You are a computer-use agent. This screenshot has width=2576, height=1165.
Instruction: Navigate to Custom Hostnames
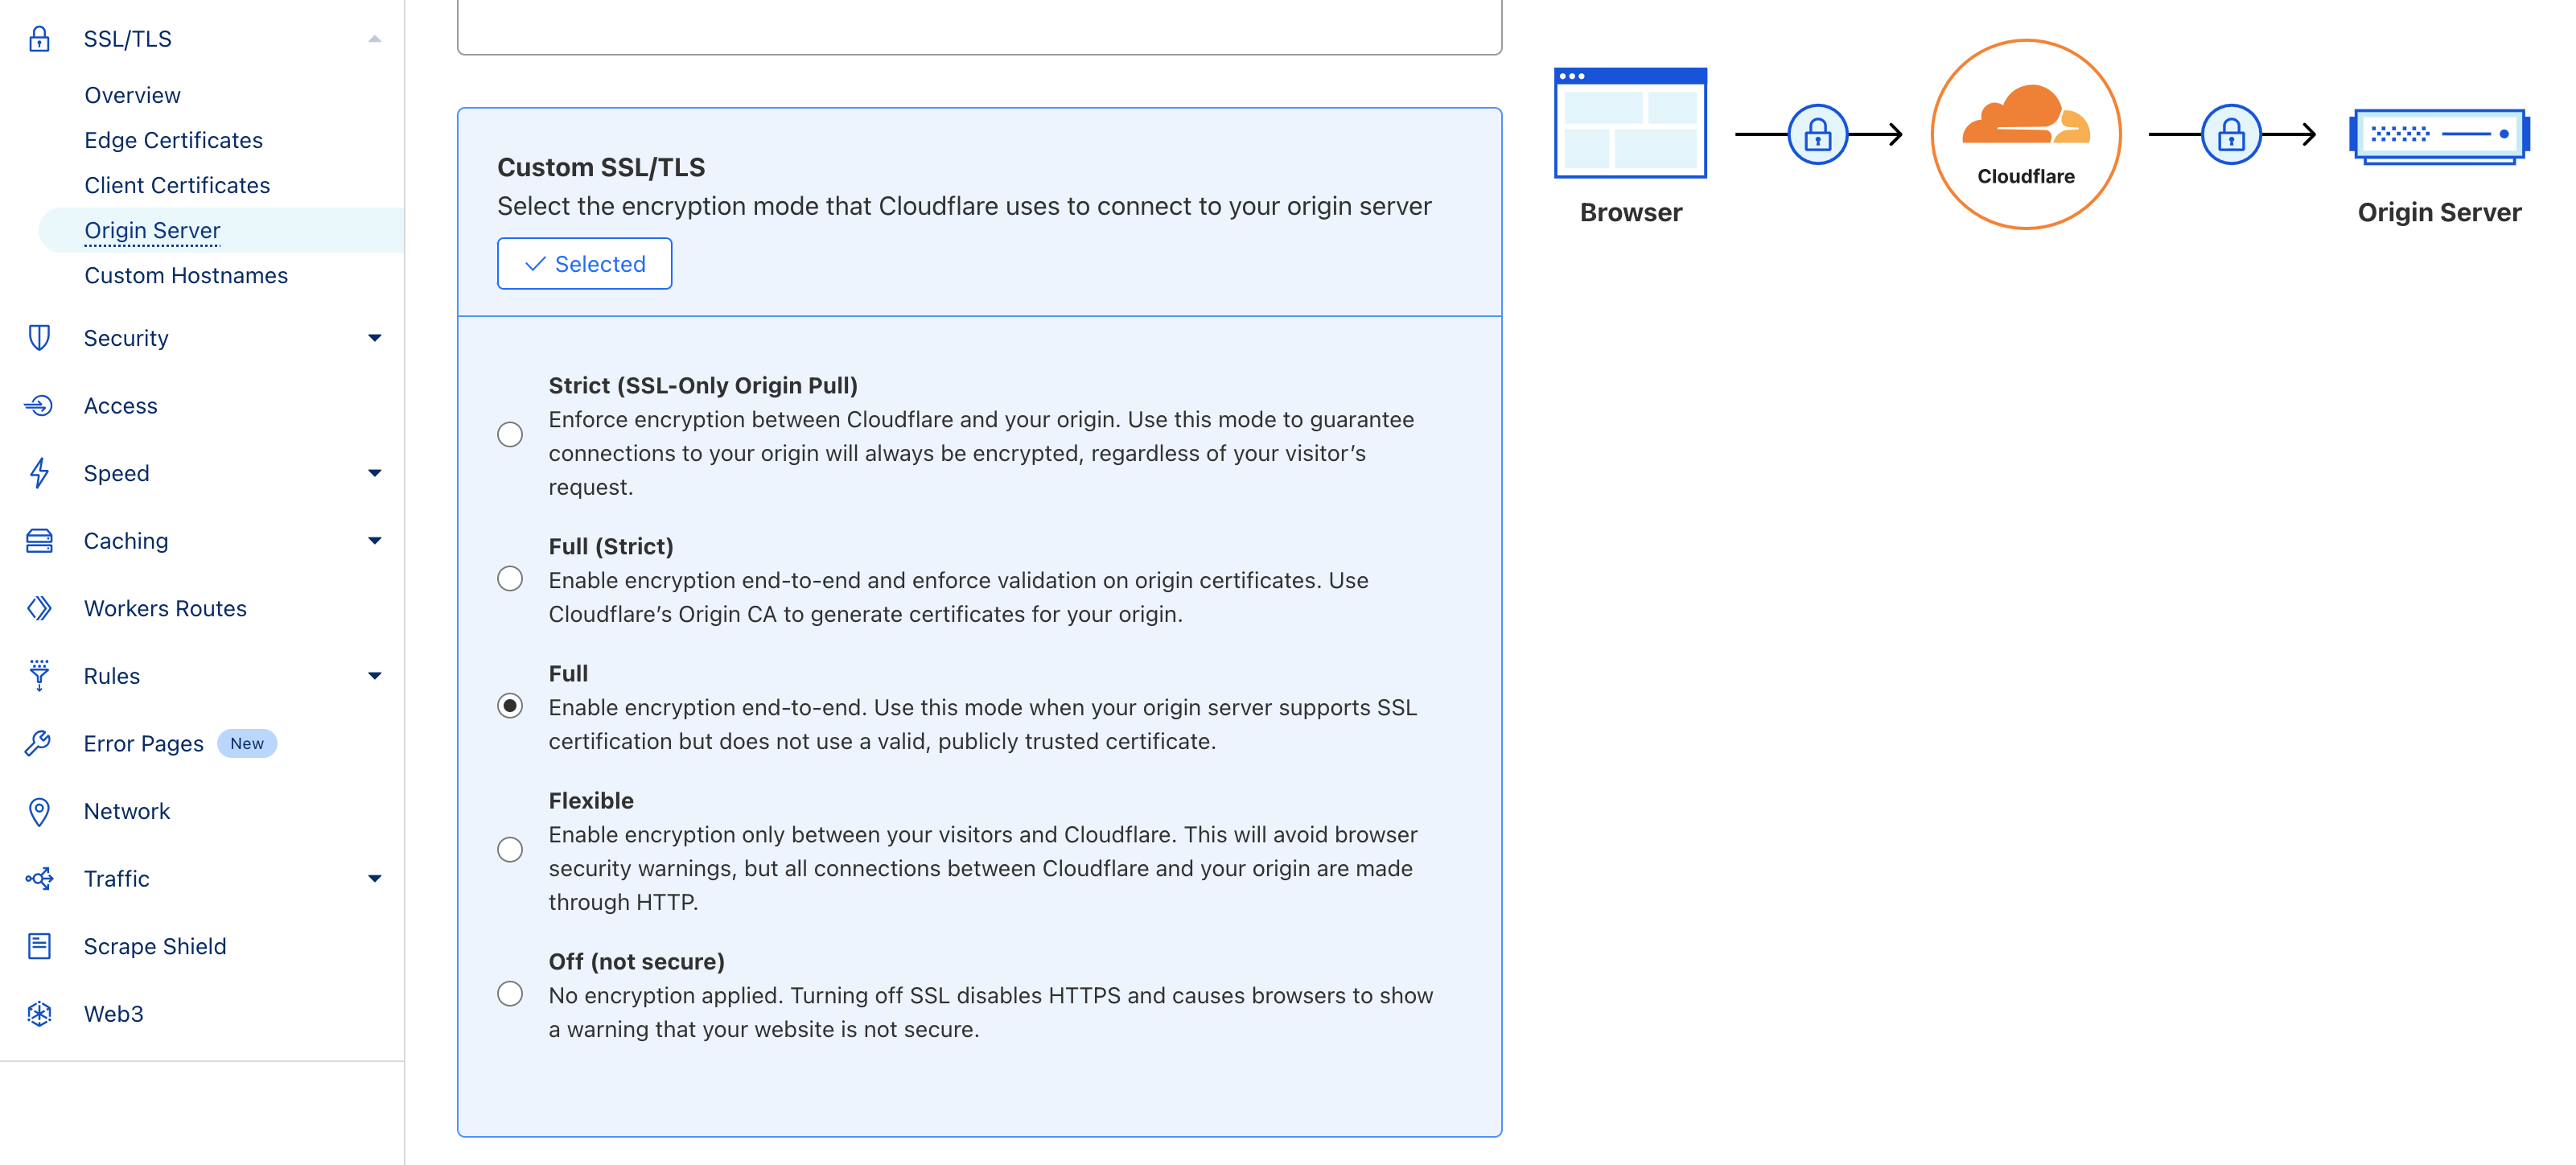point(186,275)
